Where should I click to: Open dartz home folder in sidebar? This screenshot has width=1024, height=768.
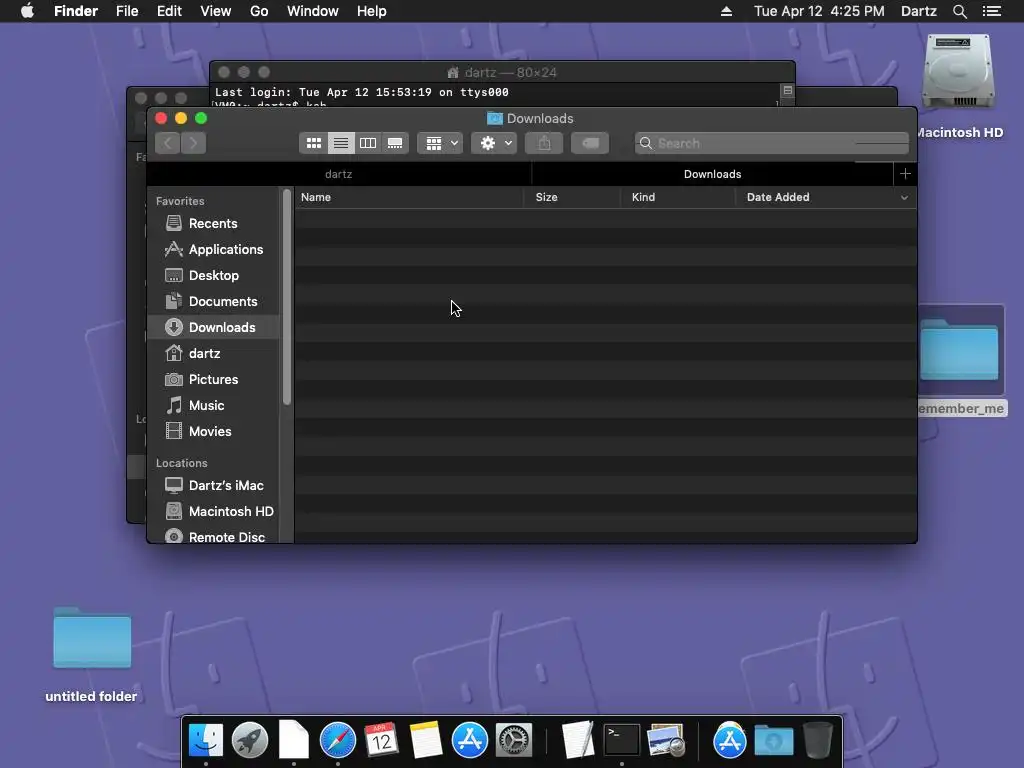point(213,353)
